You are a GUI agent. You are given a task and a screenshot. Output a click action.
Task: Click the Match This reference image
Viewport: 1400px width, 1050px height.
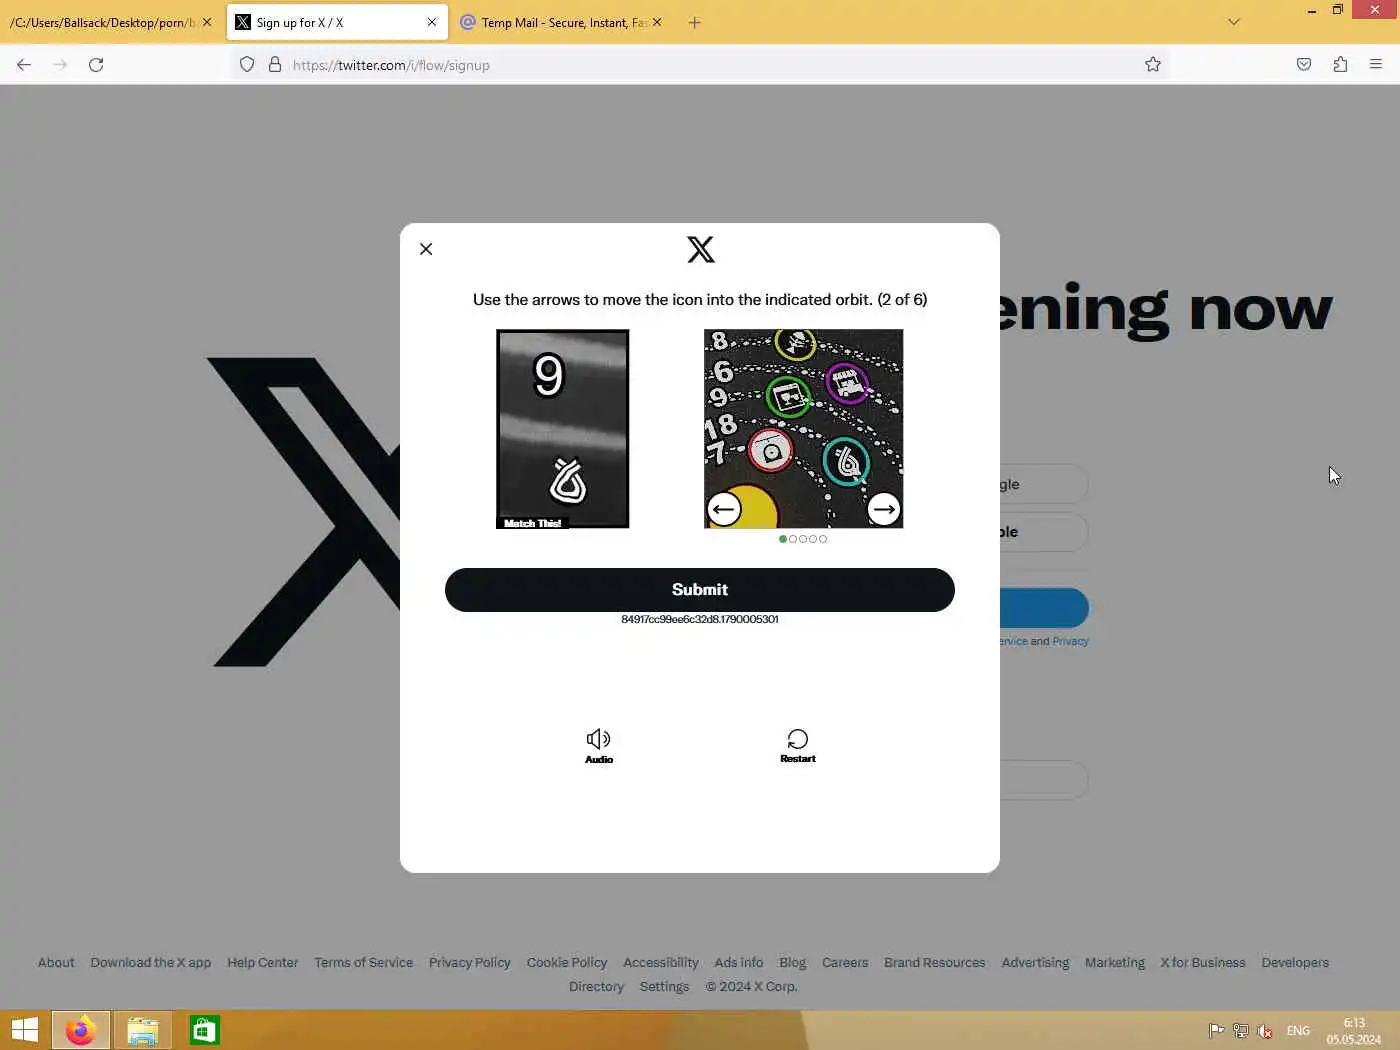tap(563, 429)
